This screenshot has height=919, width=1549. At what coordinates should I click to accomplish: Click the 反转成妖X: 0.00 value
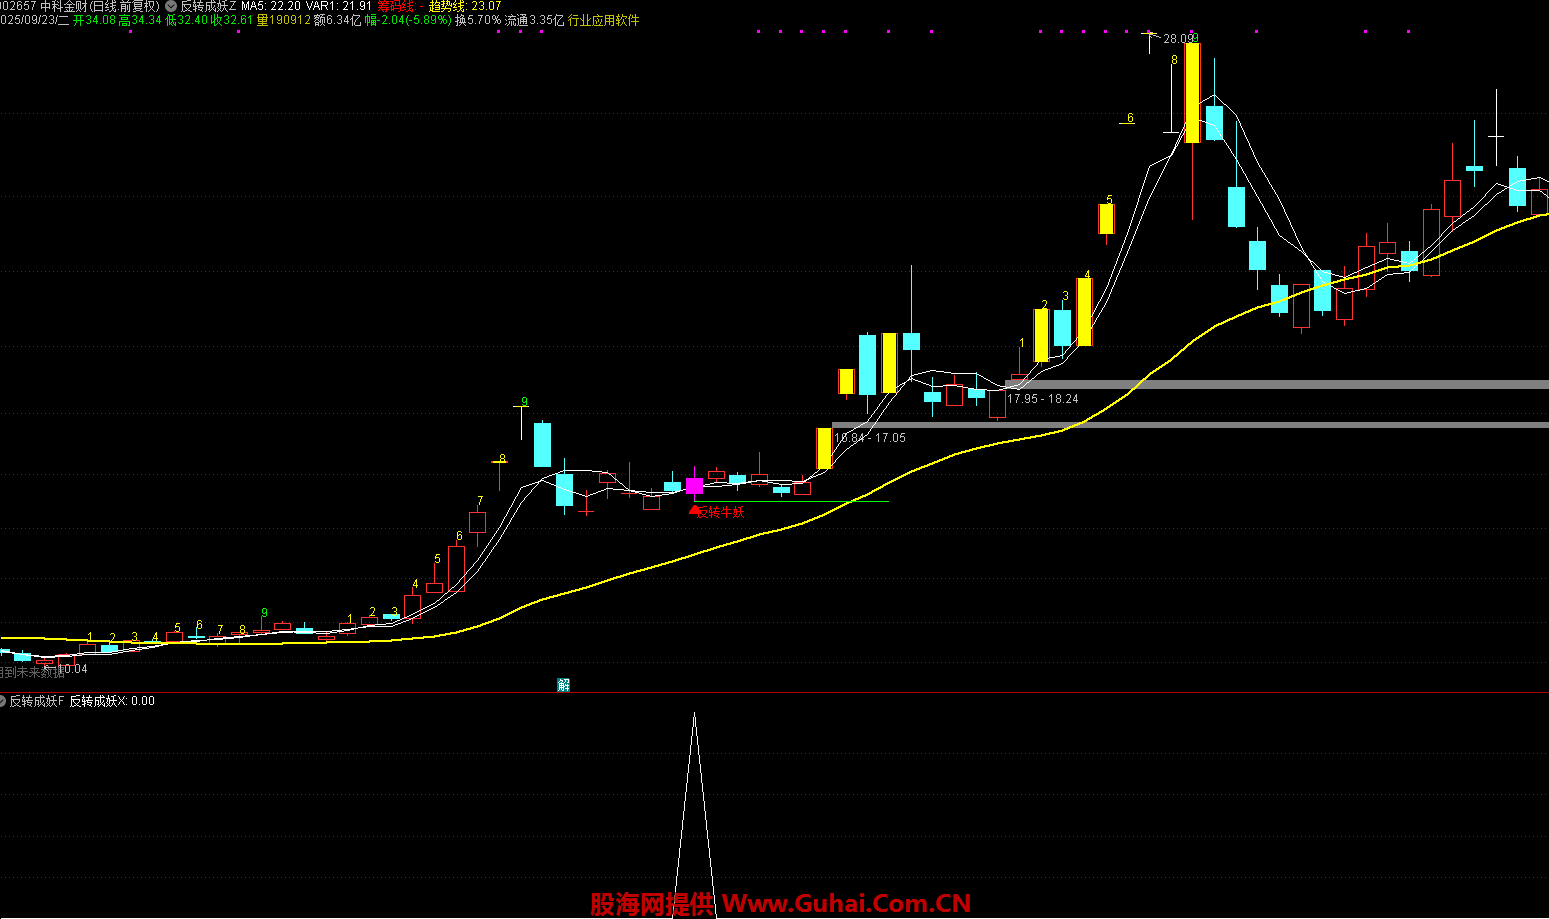pyautogui.click(x=112, y=701)
